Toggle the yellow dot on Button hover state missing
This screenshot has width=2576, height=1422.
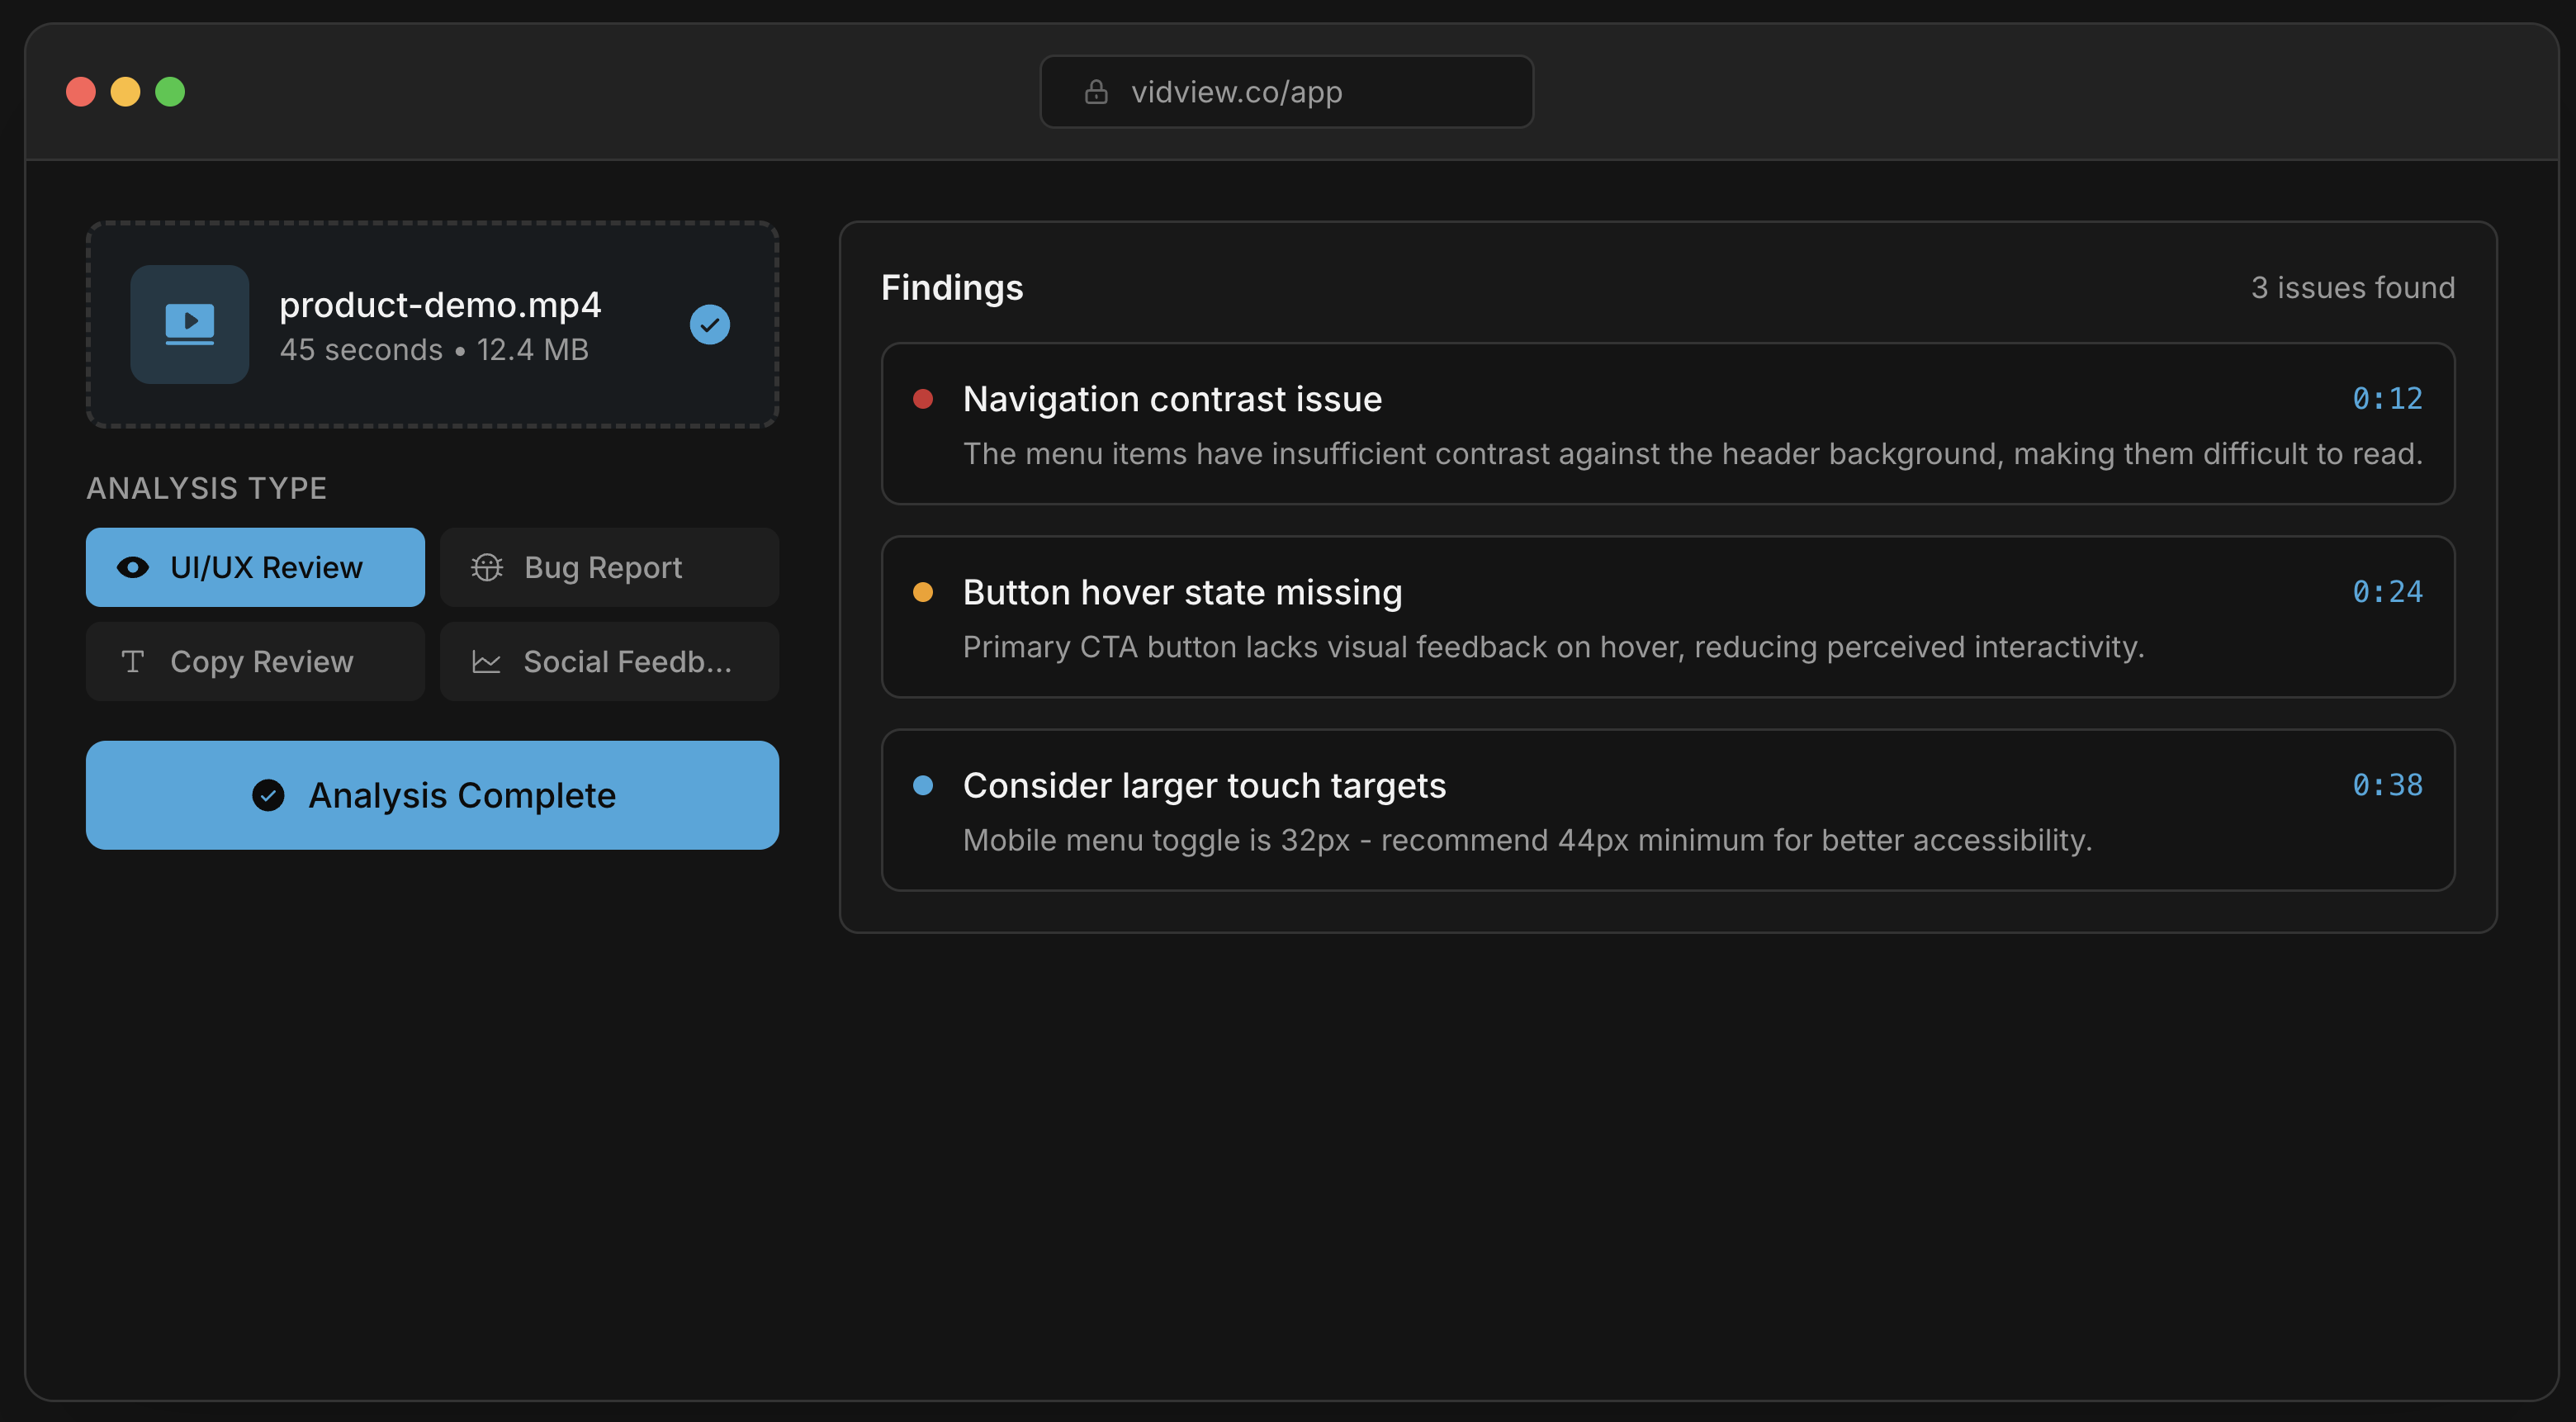(925, 592)
